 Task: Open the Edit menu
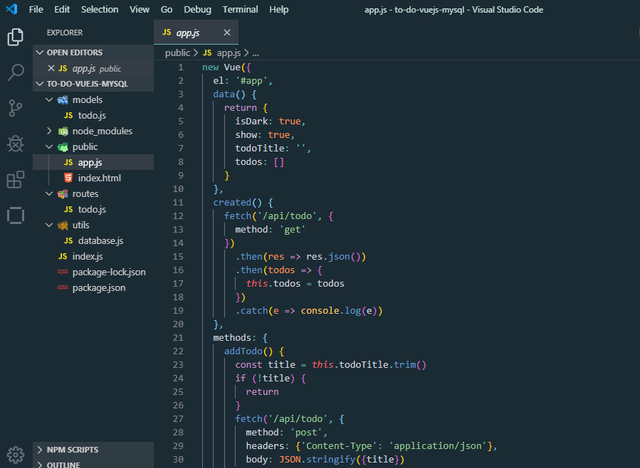[62, 9]
